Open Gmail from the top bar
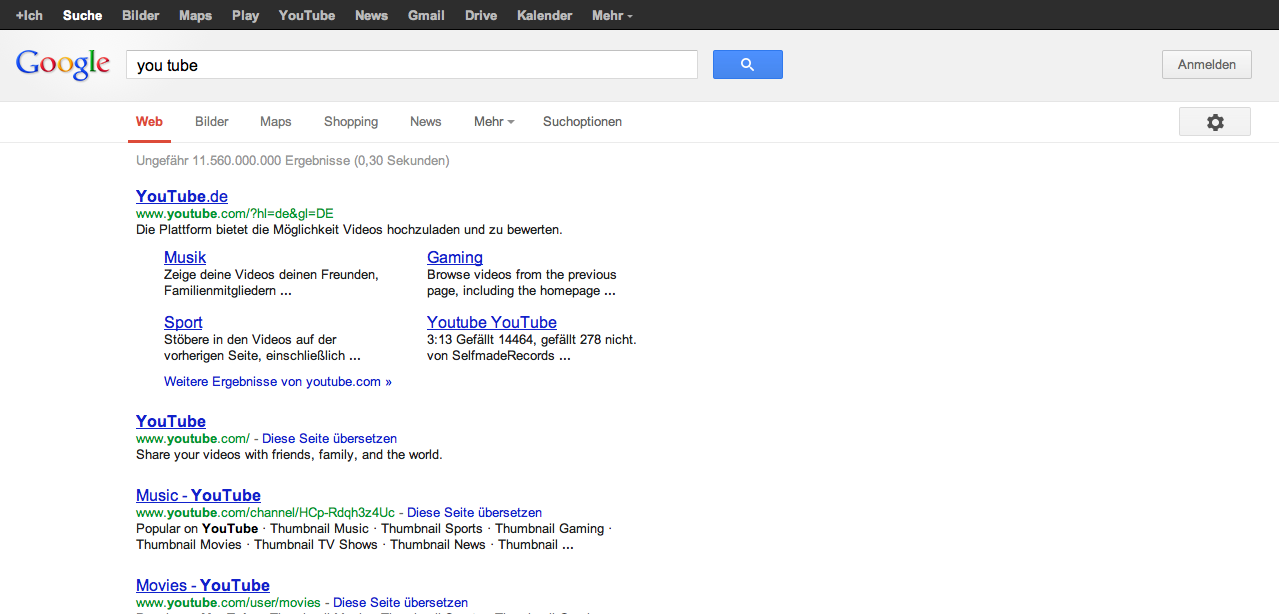Screen dimensions: 1279x614 click(x=426, y=15)
